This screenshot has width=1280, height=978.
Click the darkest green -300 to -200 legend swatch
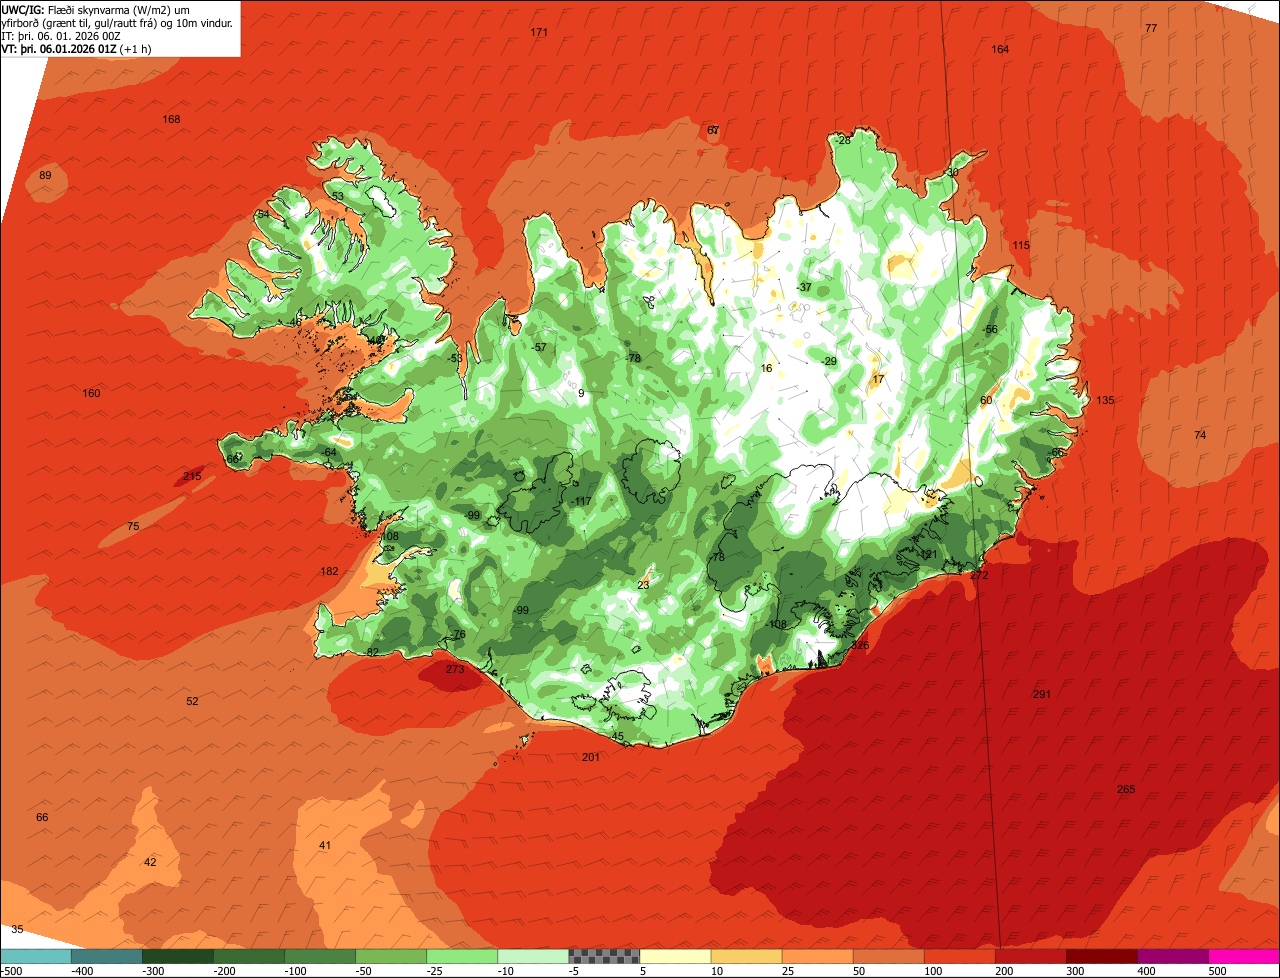coord(177,956)
